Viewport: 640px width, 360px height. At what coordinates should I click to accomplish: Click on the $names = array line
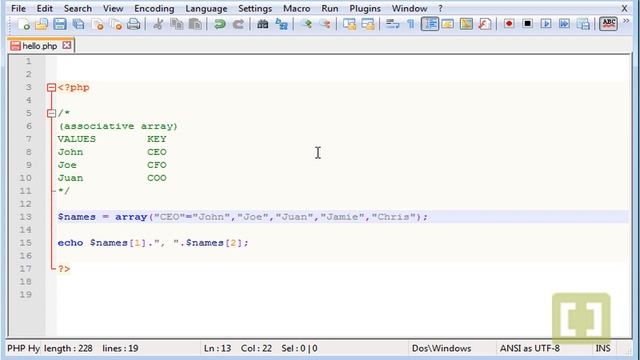tap(243, 217)
